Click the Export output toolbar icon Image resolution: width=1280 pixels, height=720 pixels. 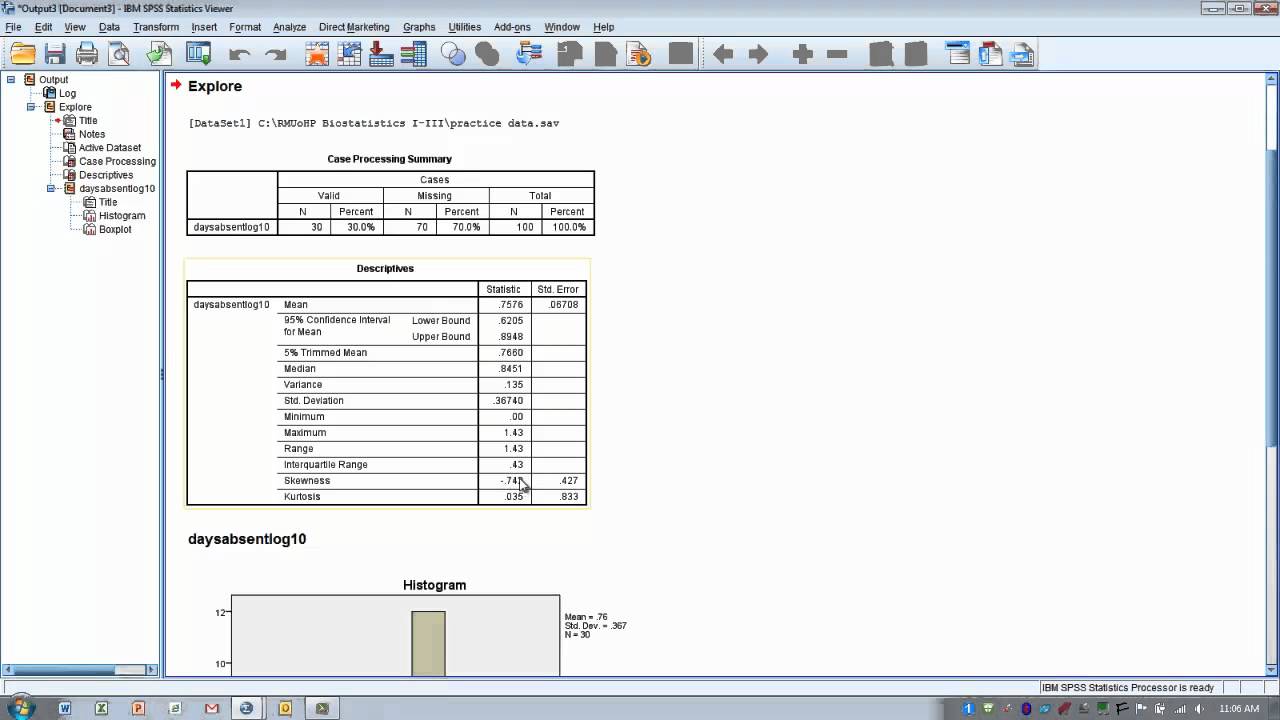click(159, 54)
